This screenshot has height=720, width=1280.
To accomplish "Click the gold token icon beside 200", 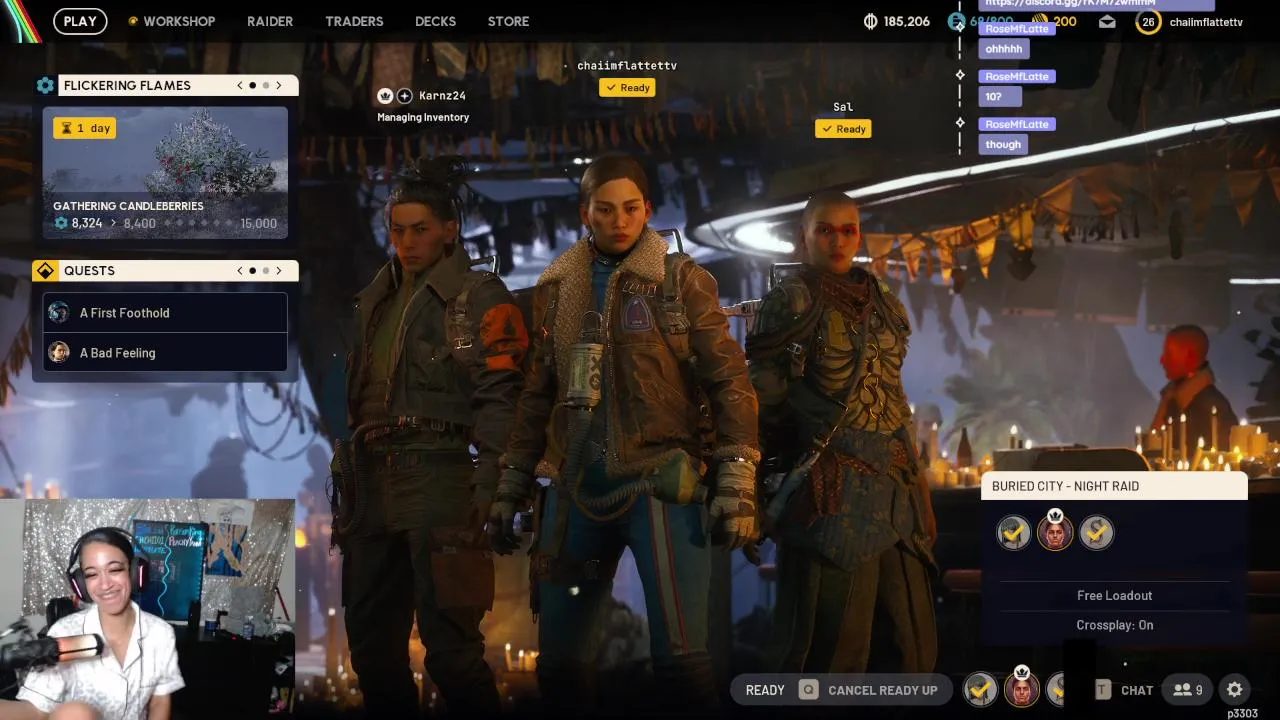I will [1039, 21].
